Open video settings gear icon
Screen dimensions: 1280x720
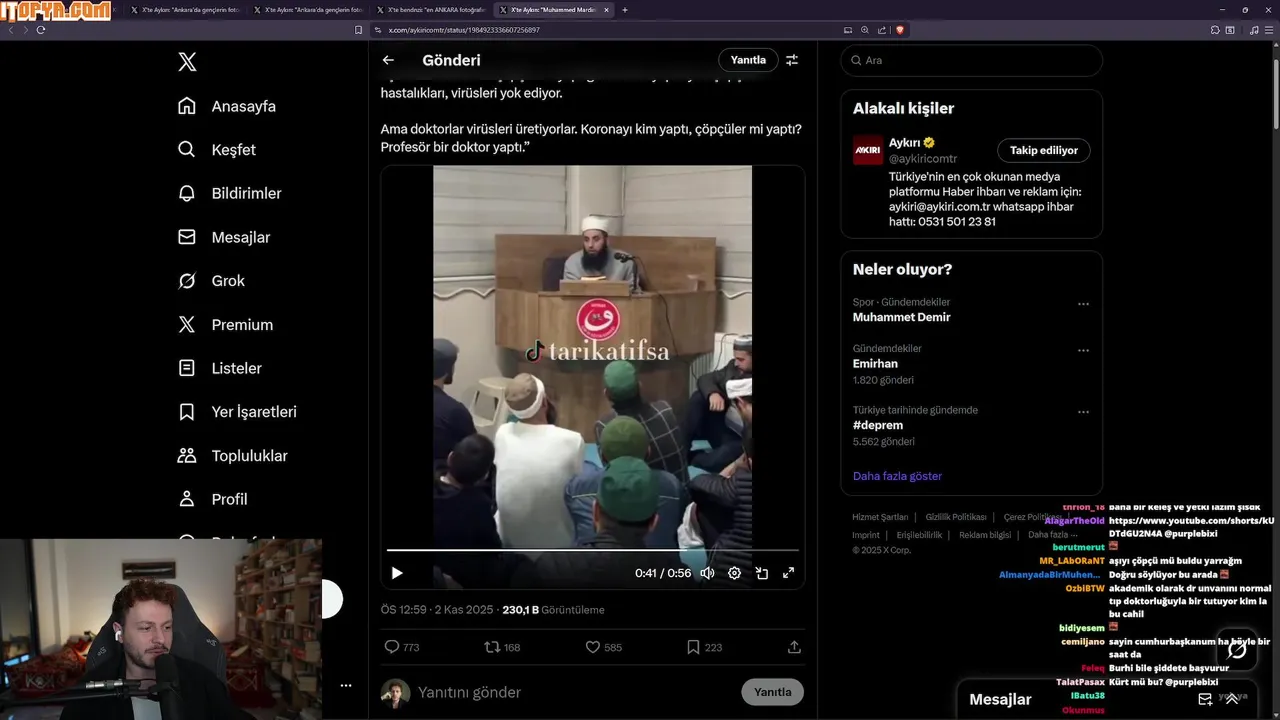(734, 573)
